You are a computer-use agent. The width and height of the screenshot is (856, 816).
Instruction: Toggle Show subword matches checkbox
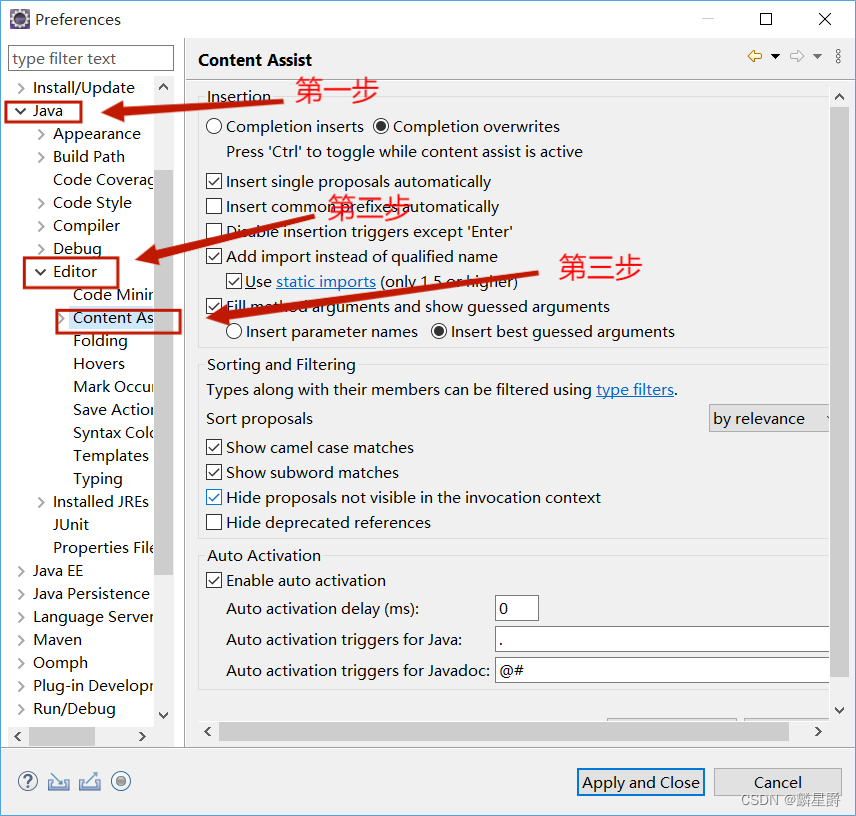214,472
